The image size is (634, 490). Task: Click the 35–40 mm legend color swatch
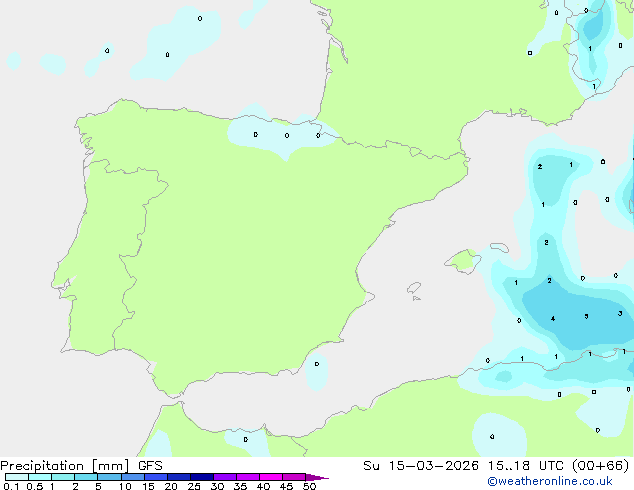point(248,477)
